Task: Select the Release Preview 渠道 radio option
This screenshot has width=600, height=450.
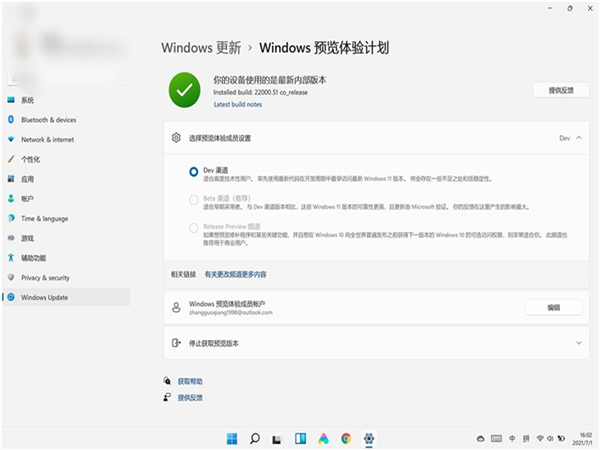Action: [193, 227]
